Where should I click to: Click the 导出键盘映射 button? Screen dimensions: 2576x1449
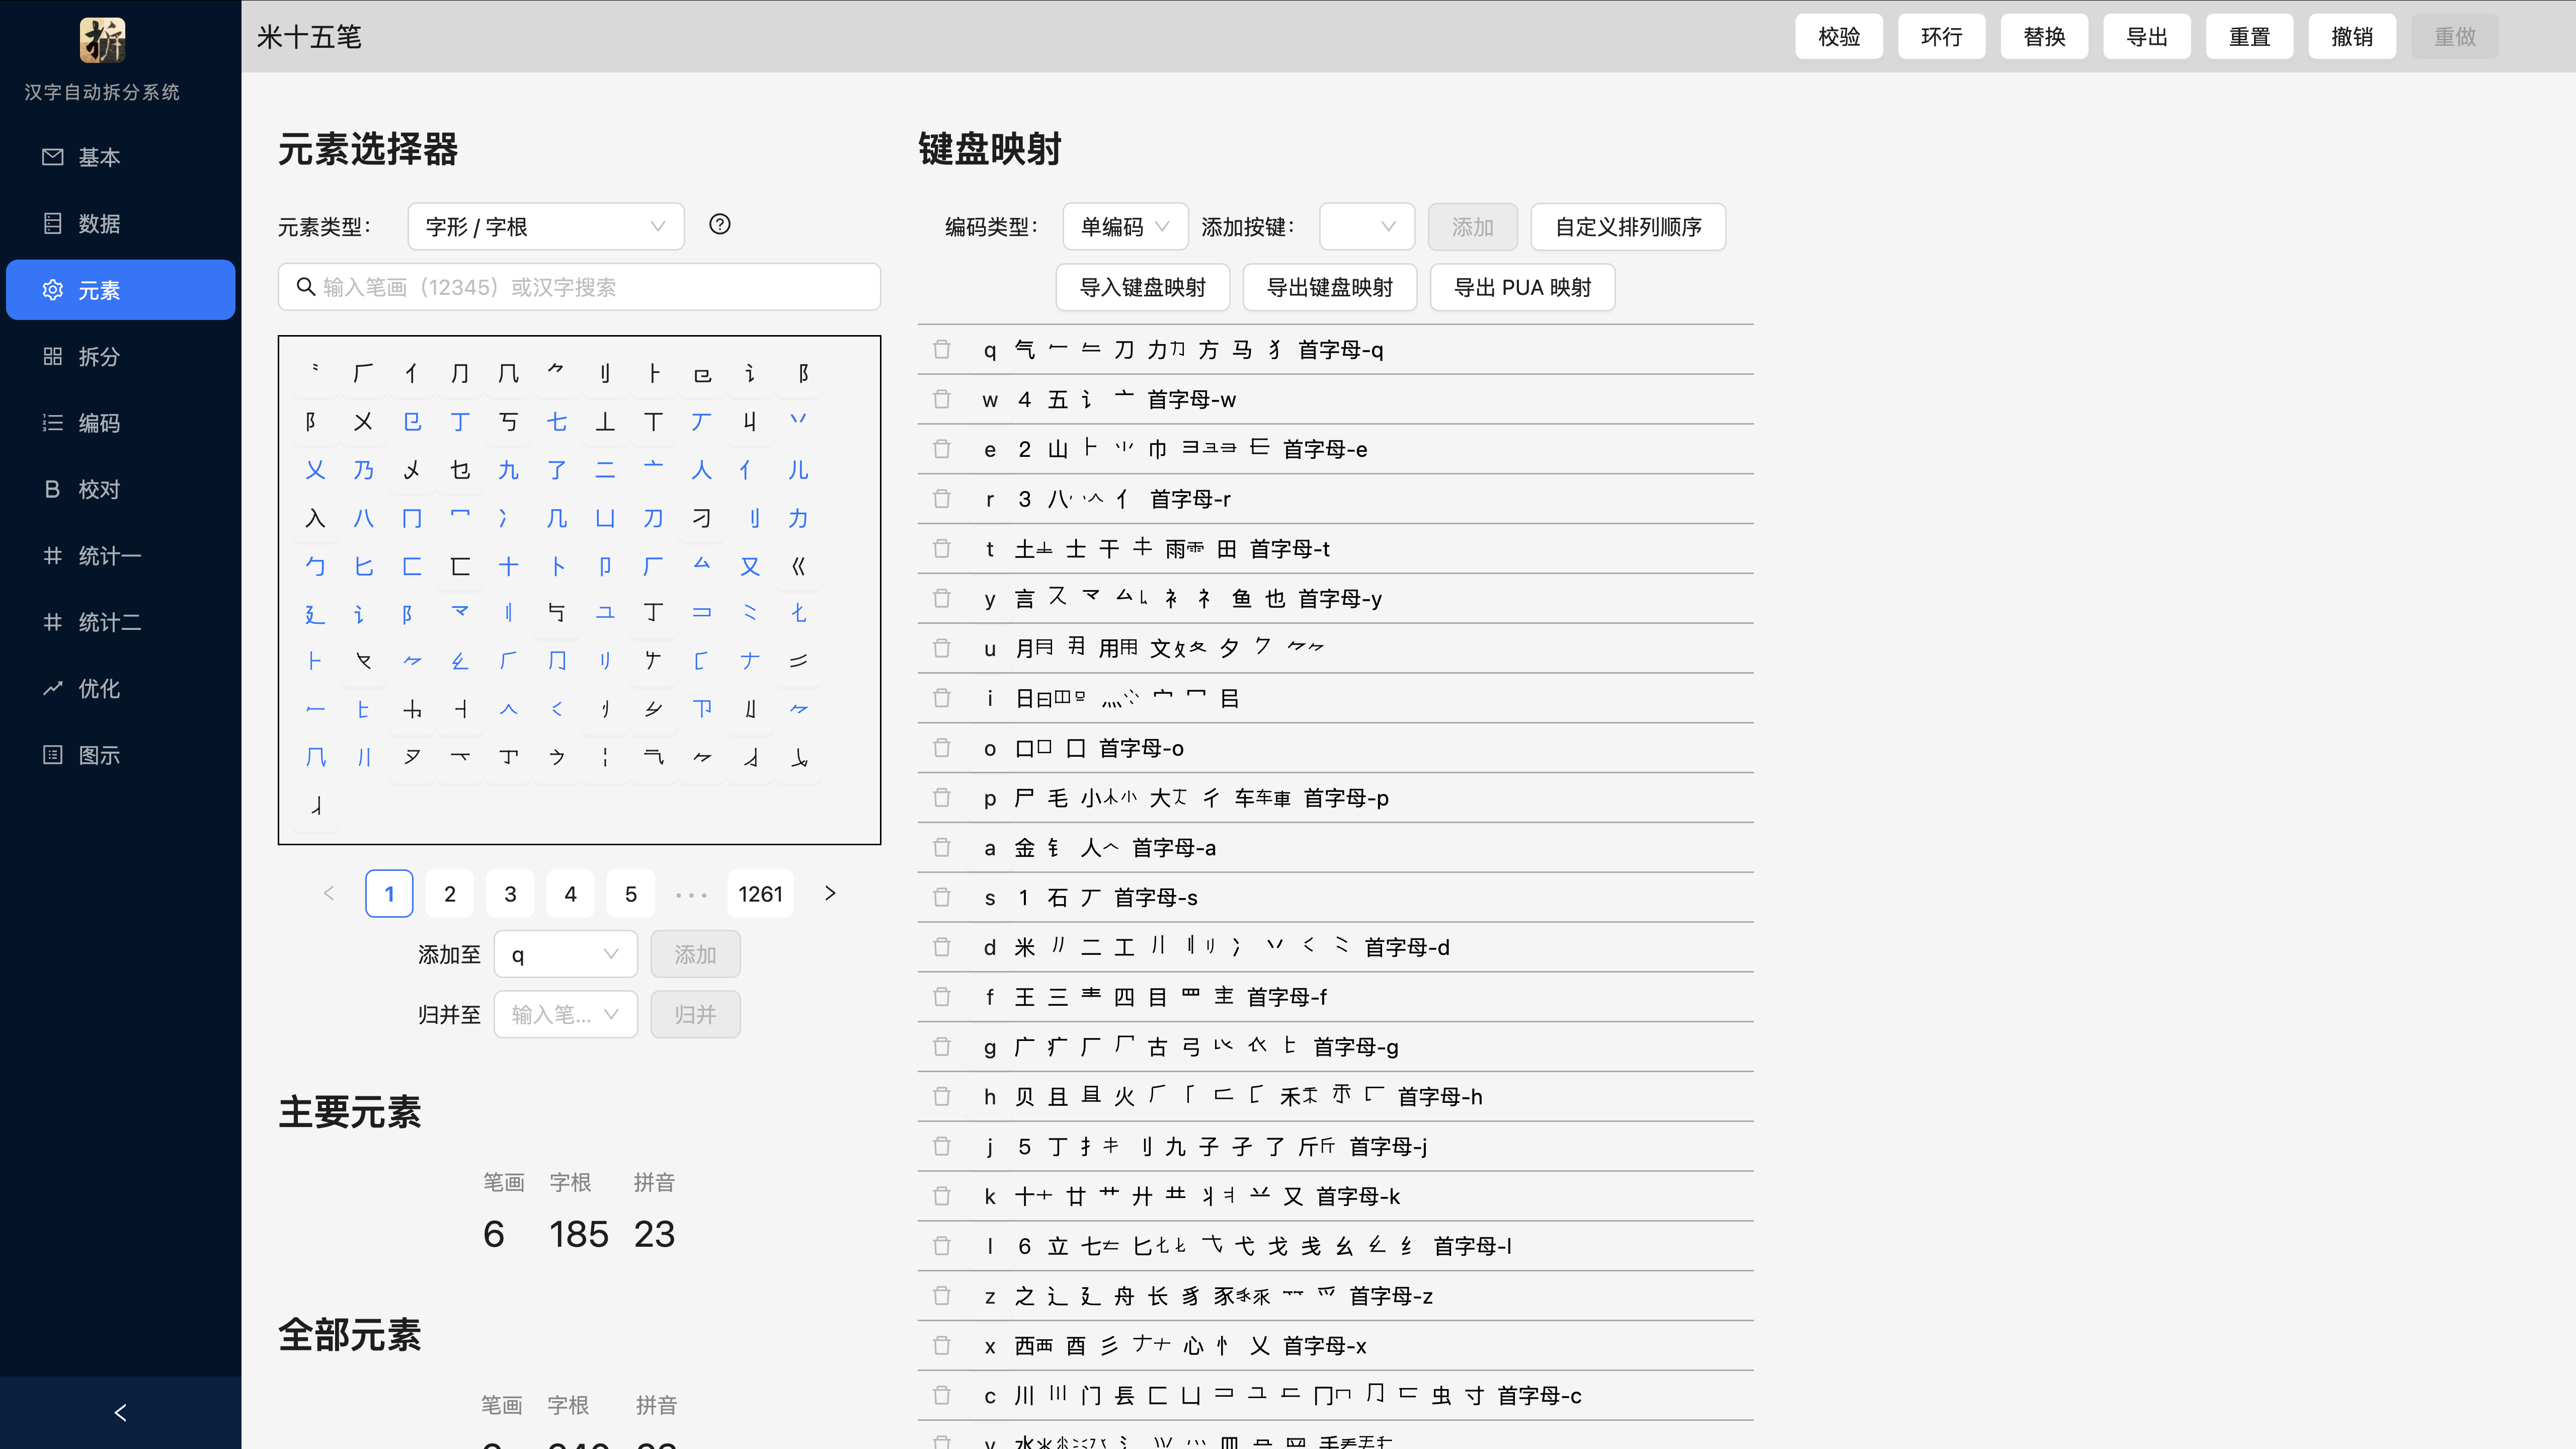pos(1329,287)
